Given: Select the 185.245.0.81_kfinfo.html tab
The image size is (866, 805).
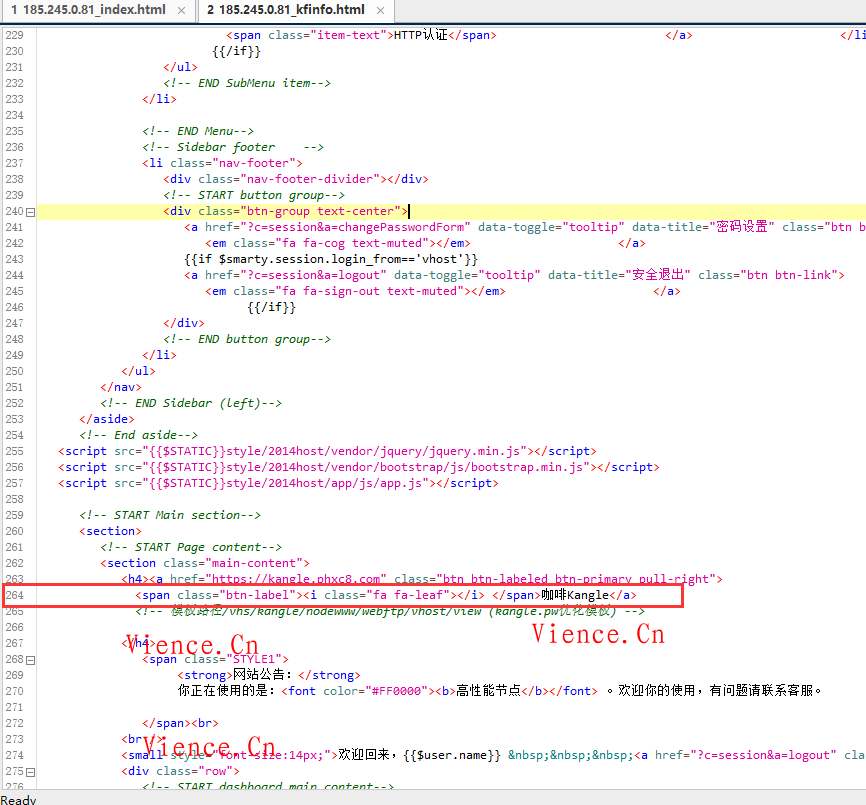Looking at the screenshot, I should [285, 10].
